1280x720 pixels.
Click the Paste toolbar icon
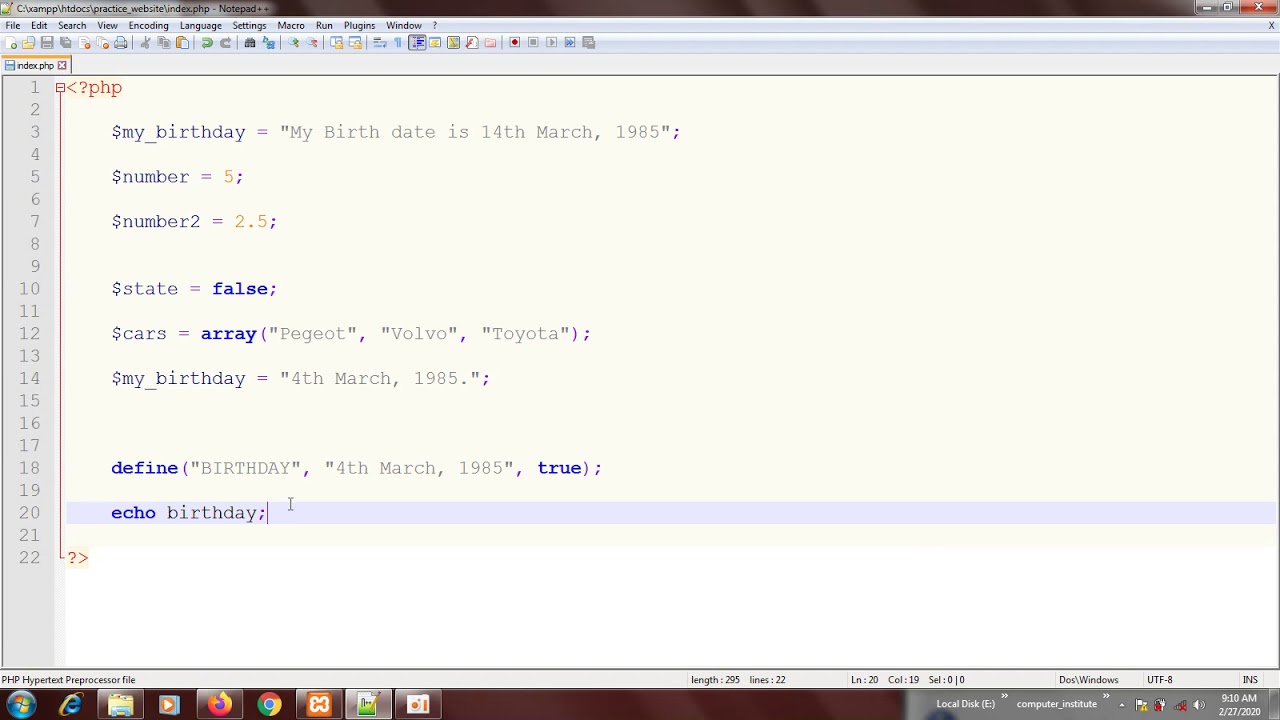(183, 42)
